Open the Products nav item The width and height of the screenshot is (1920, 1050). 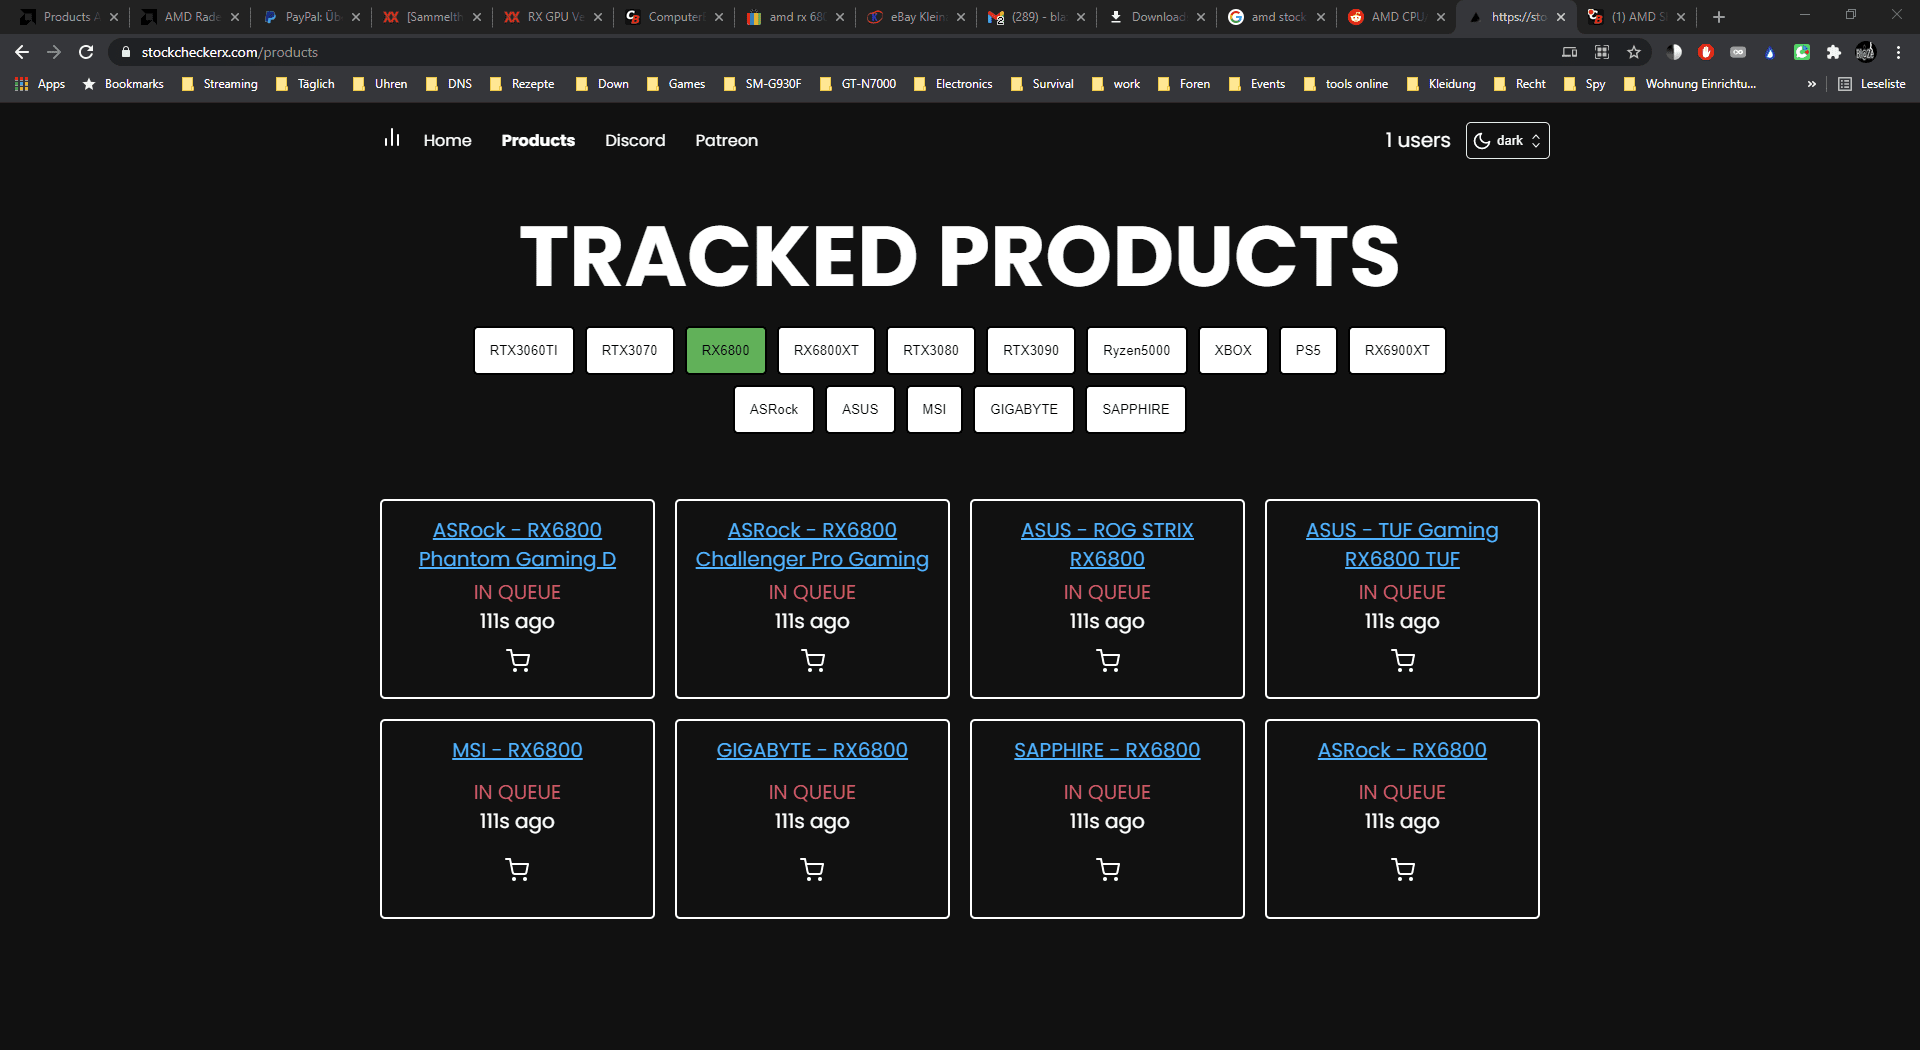coord(538,140)
